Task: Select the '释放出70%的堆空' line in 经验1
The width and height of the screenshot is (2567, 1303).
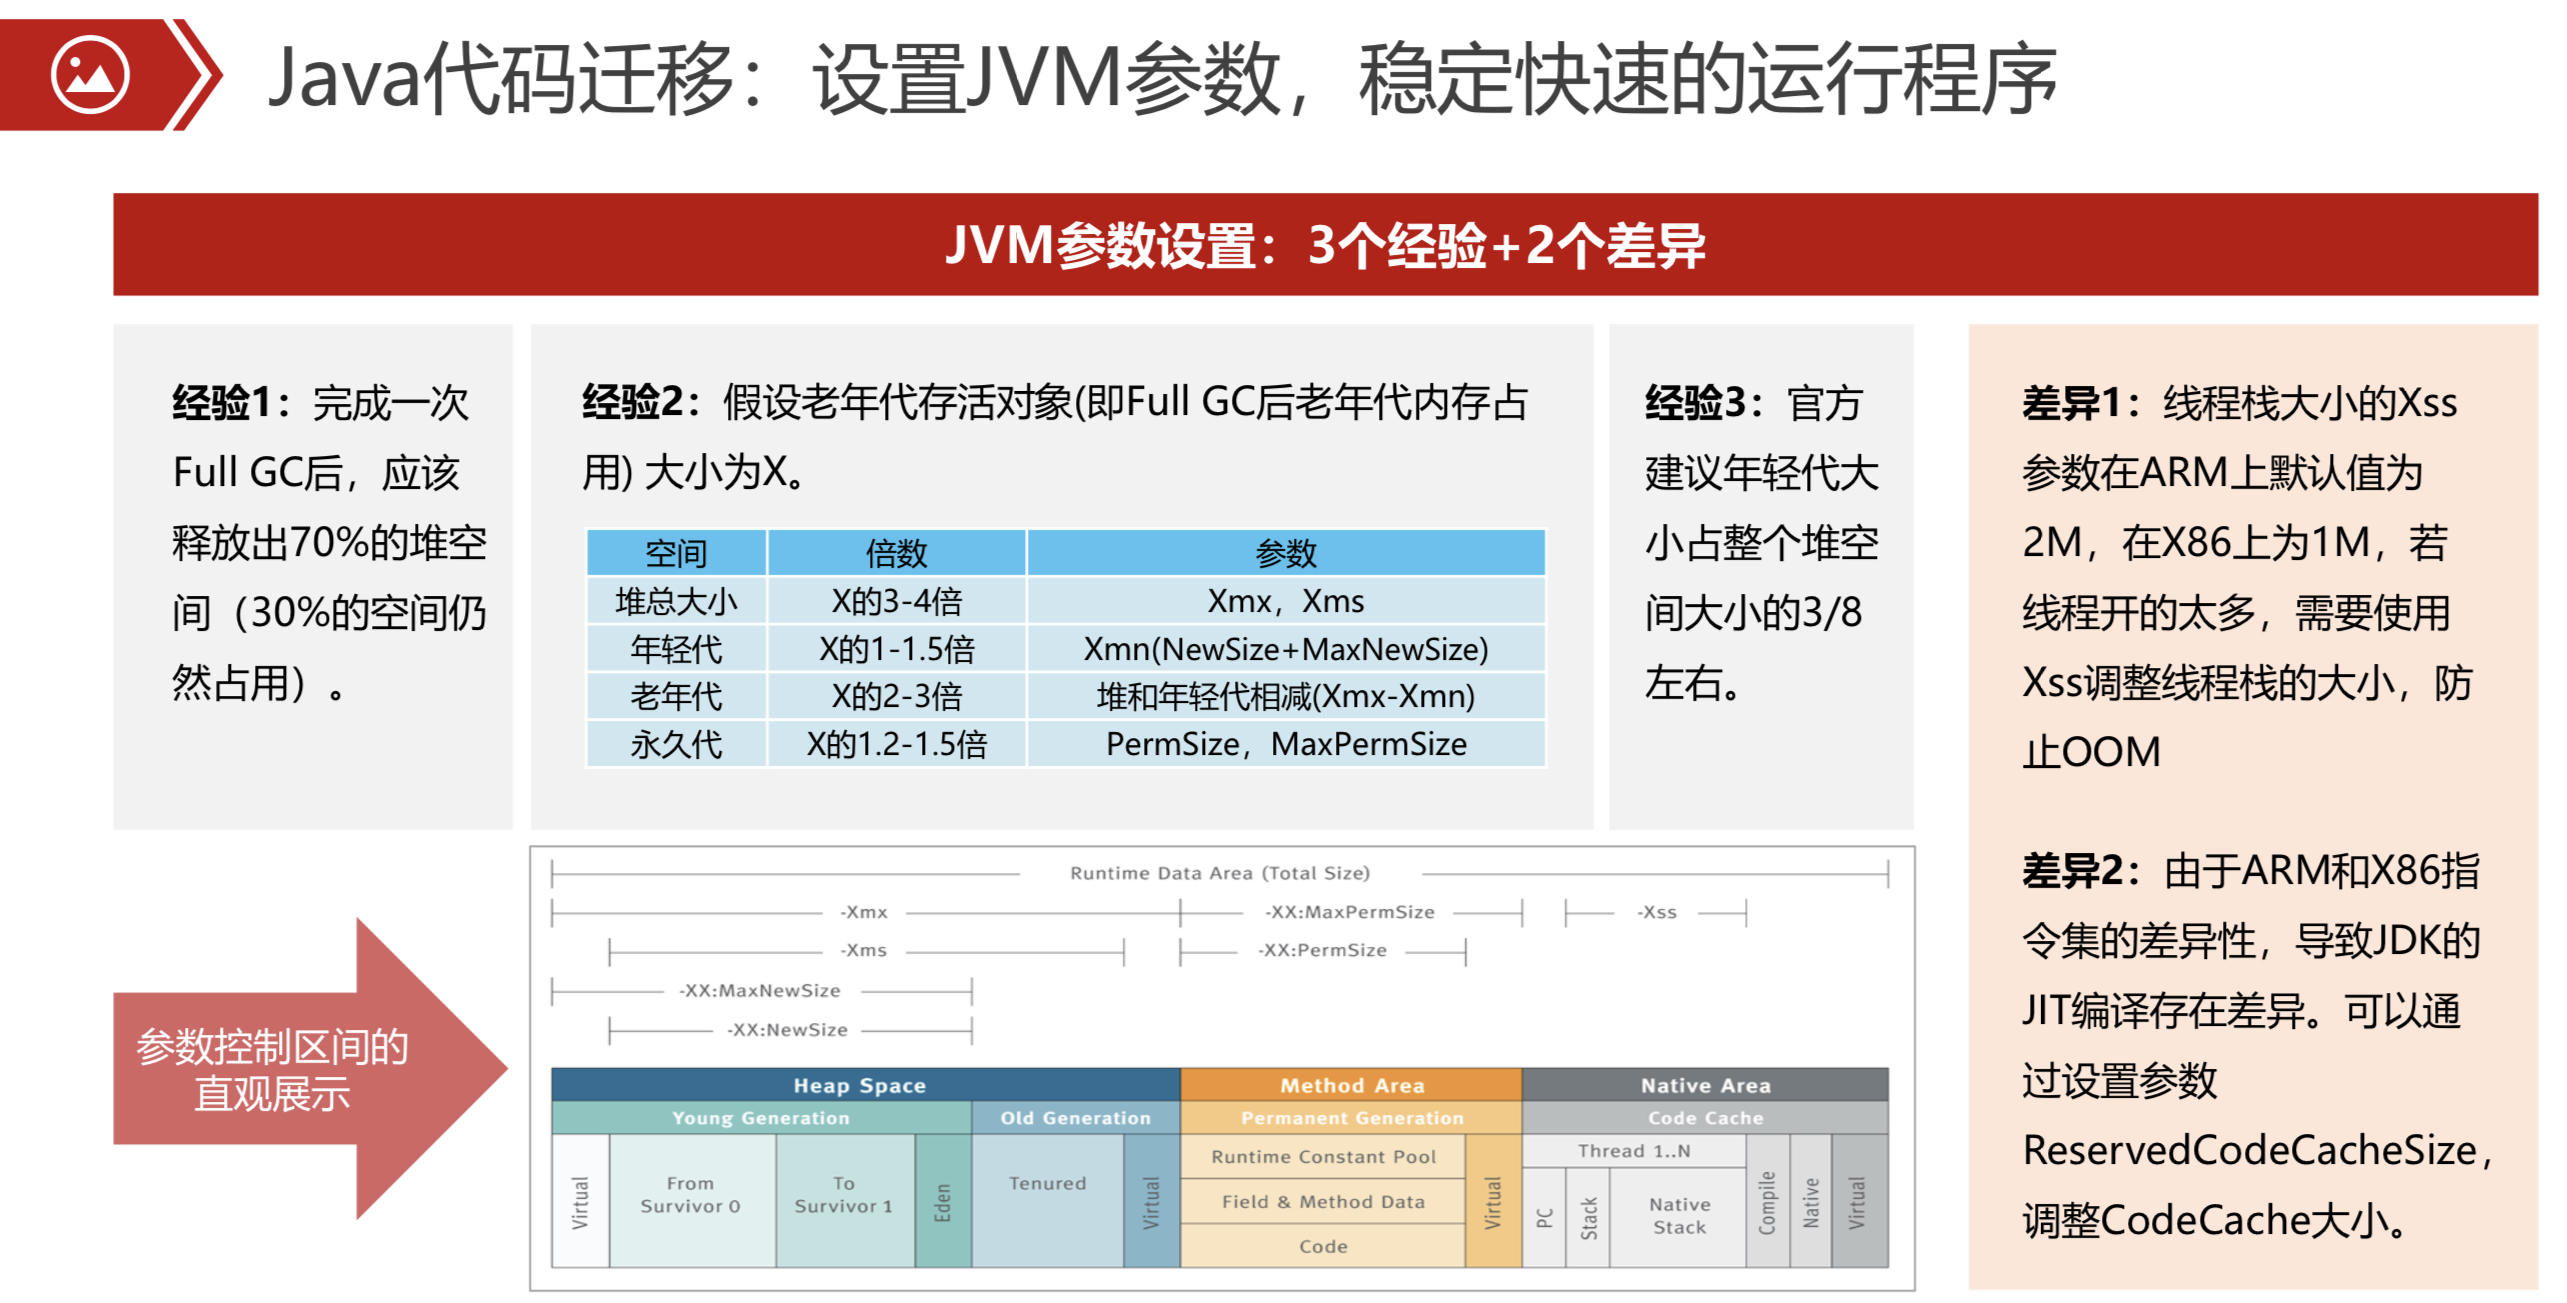Action: tap(329, 542)
